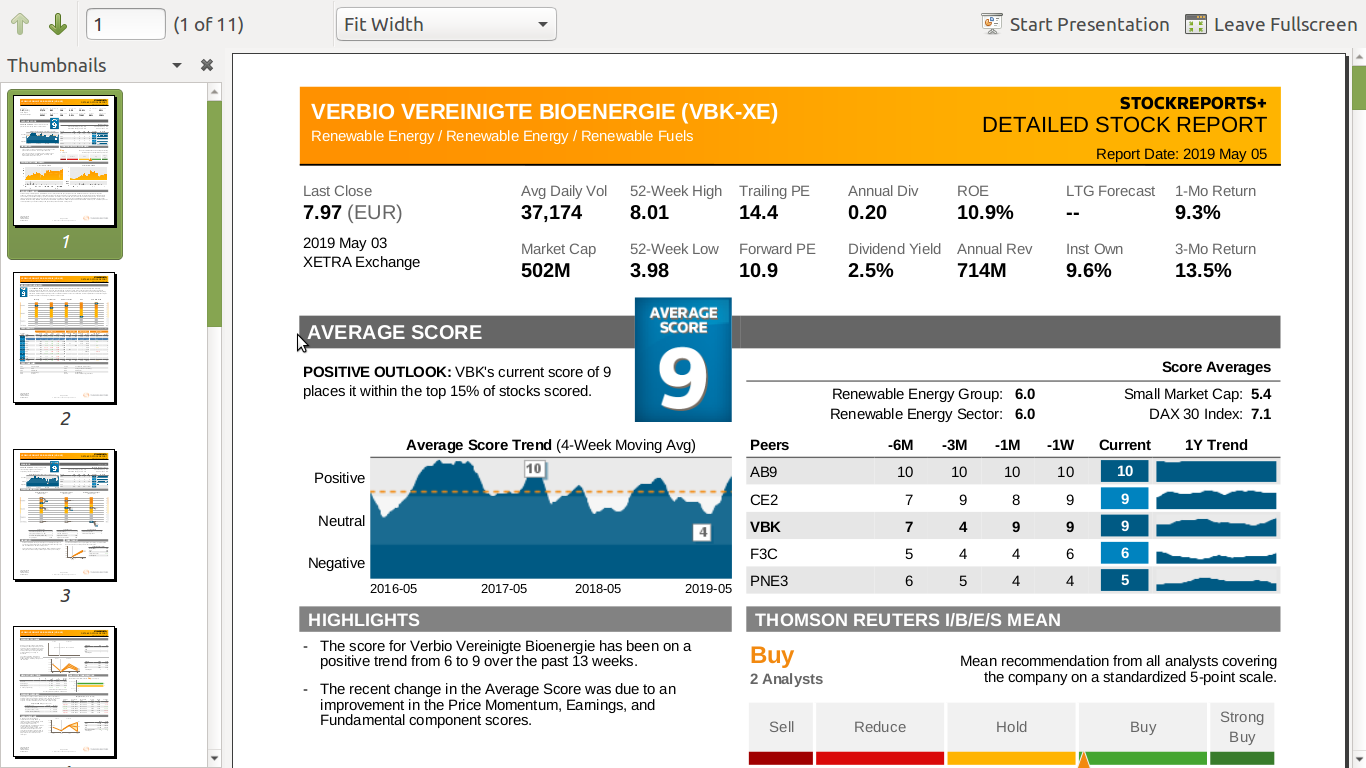Click peer row VBK

click(1013, 526)
